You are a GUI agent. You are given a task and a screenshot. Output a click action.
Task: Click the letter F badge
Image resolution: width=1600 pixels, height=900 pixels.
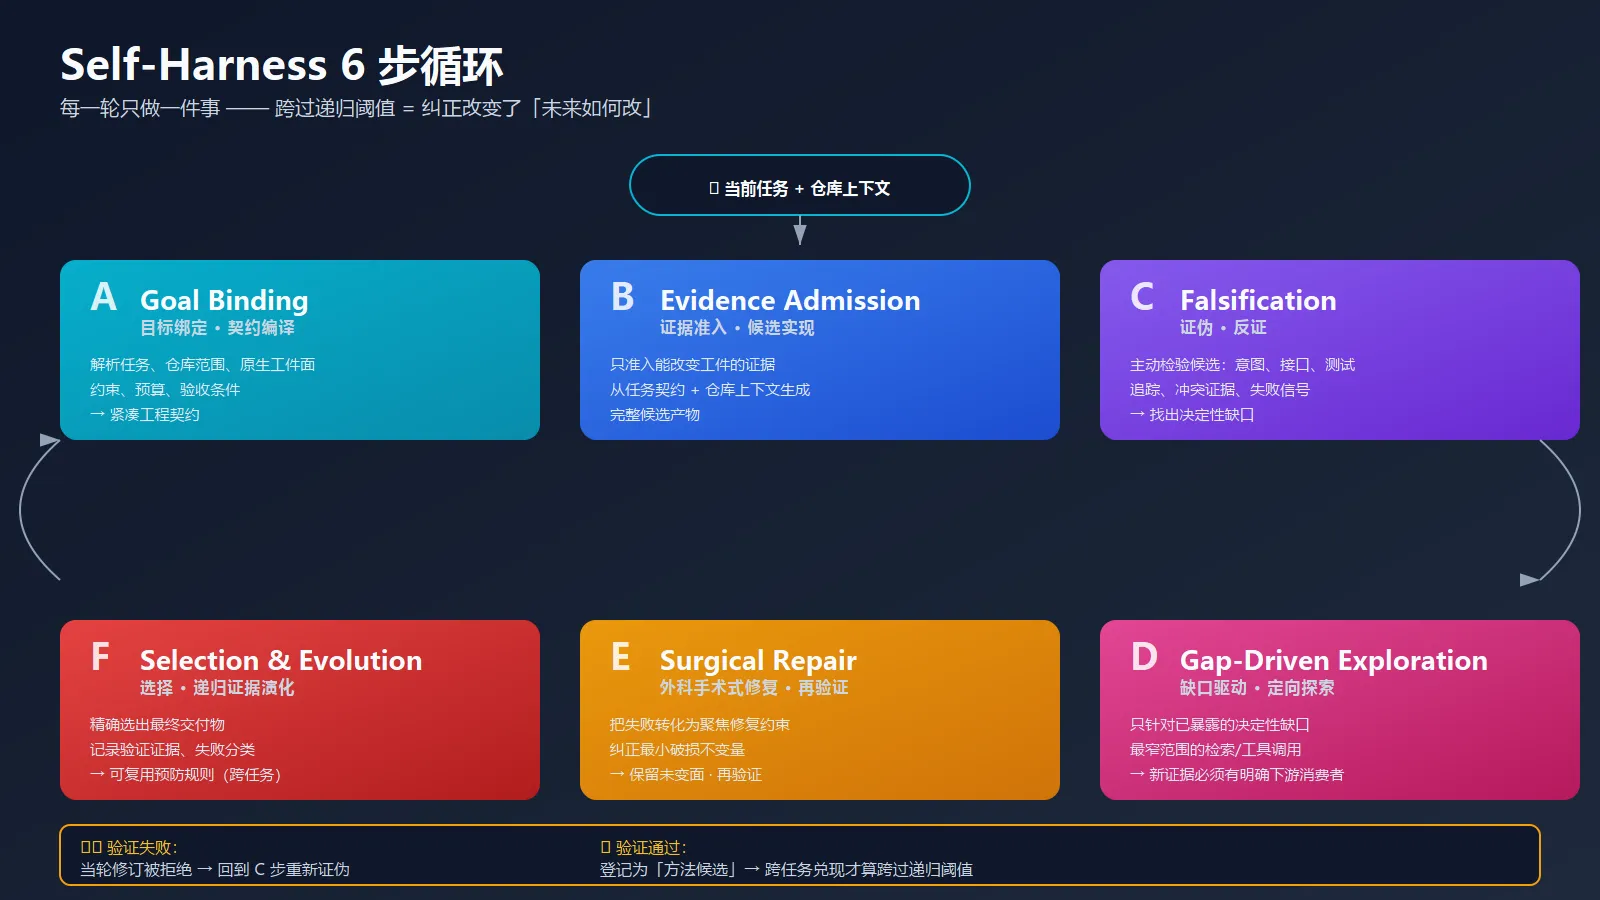coord(100,657)
